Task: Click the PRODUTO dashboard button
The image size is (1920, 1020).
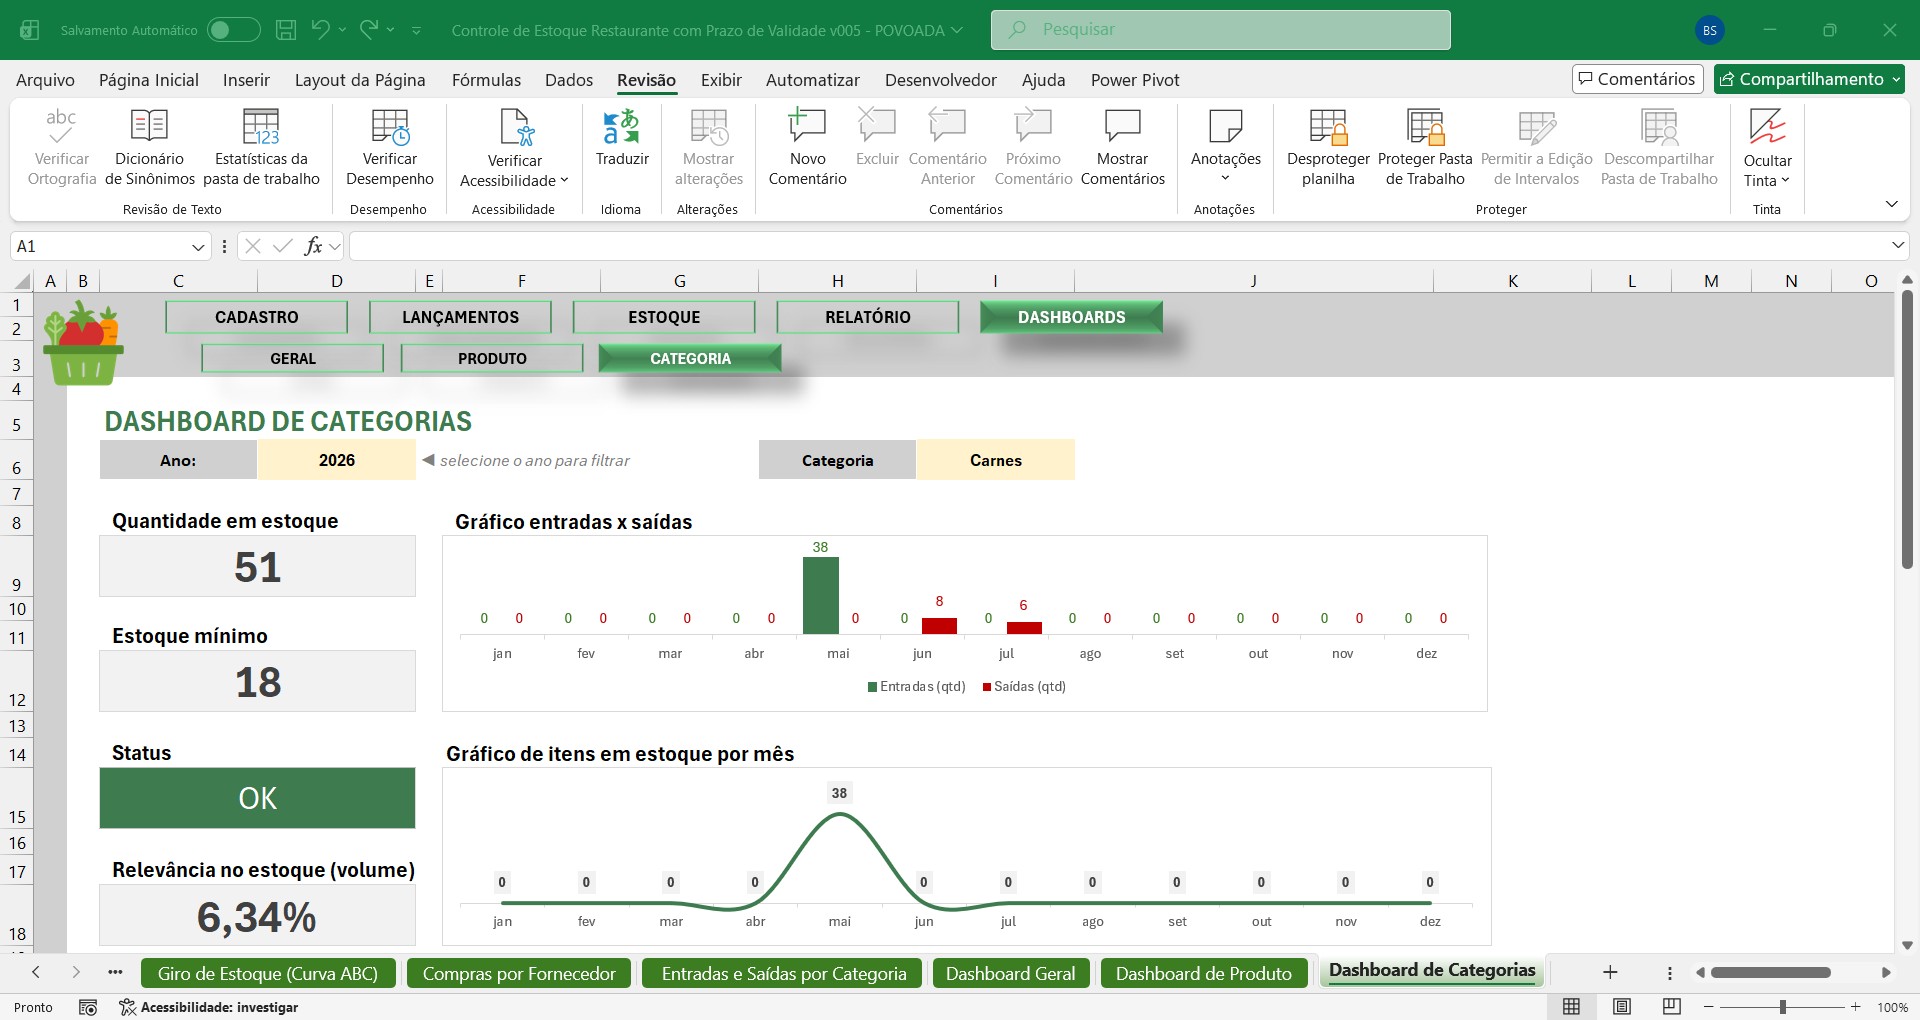Action: tap(492, 358)
